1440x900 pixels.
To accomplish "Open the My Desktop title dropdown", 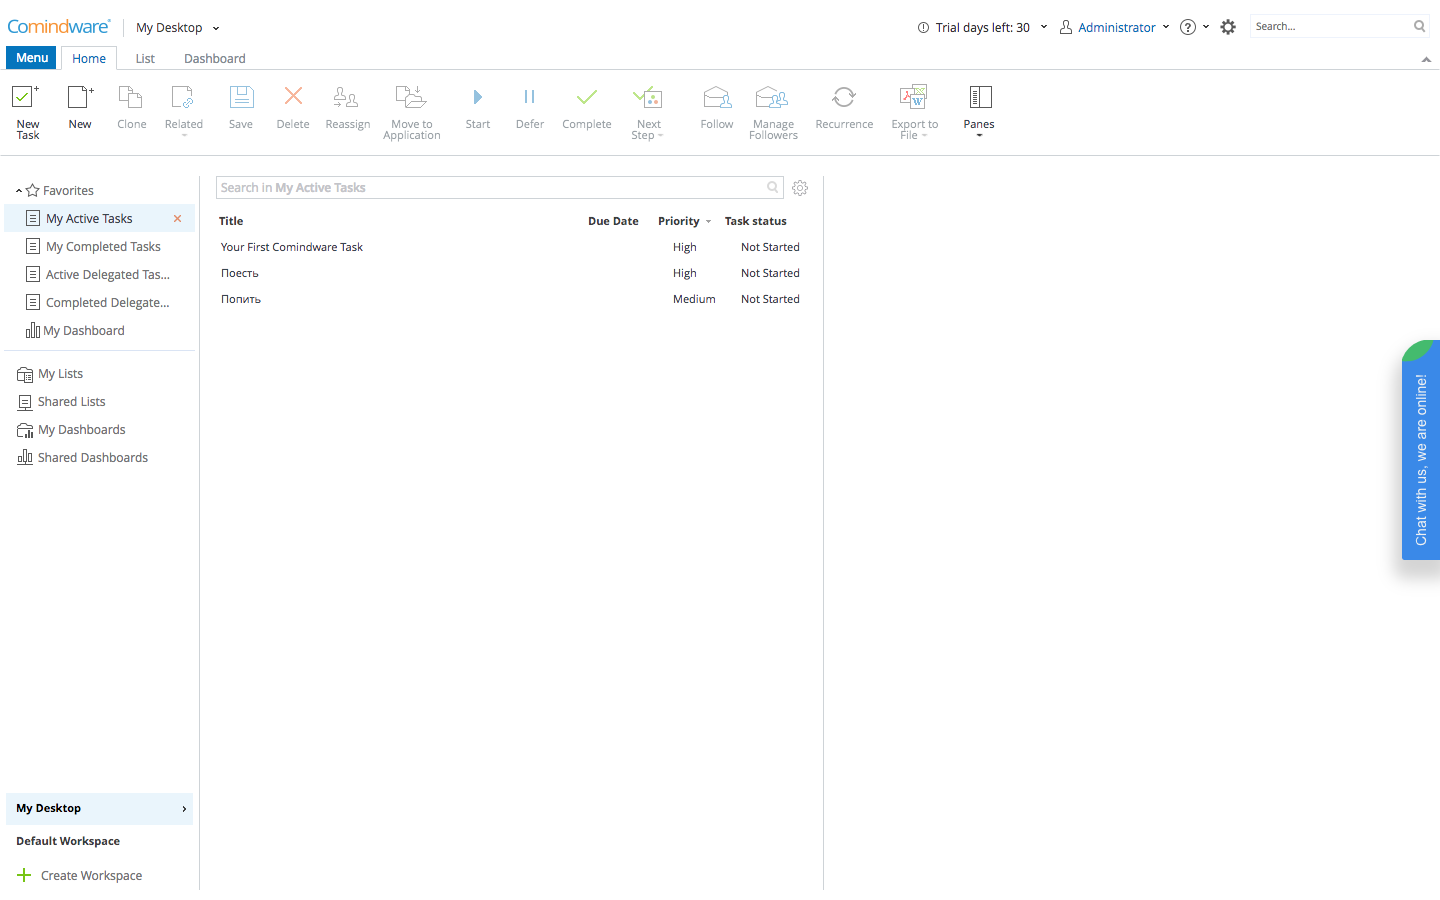I will point(178,28).
